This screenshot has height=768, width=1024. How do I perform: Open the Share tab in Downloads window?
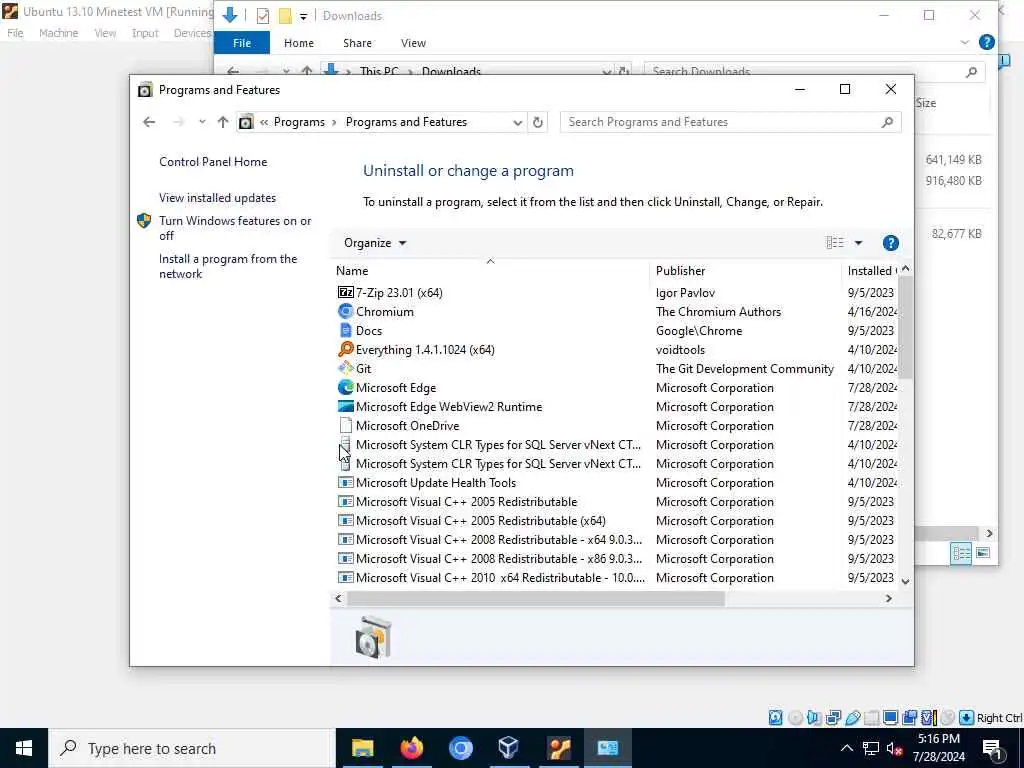[357, 43]
